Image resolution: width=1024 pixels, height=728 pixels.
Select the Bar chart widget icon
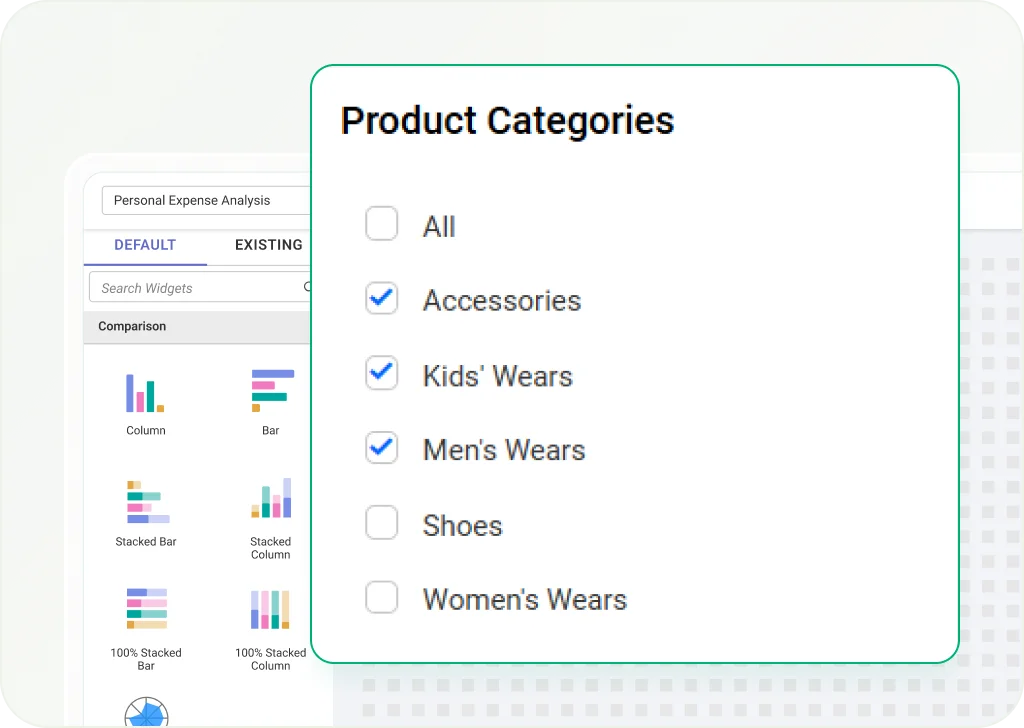point(271,391)
